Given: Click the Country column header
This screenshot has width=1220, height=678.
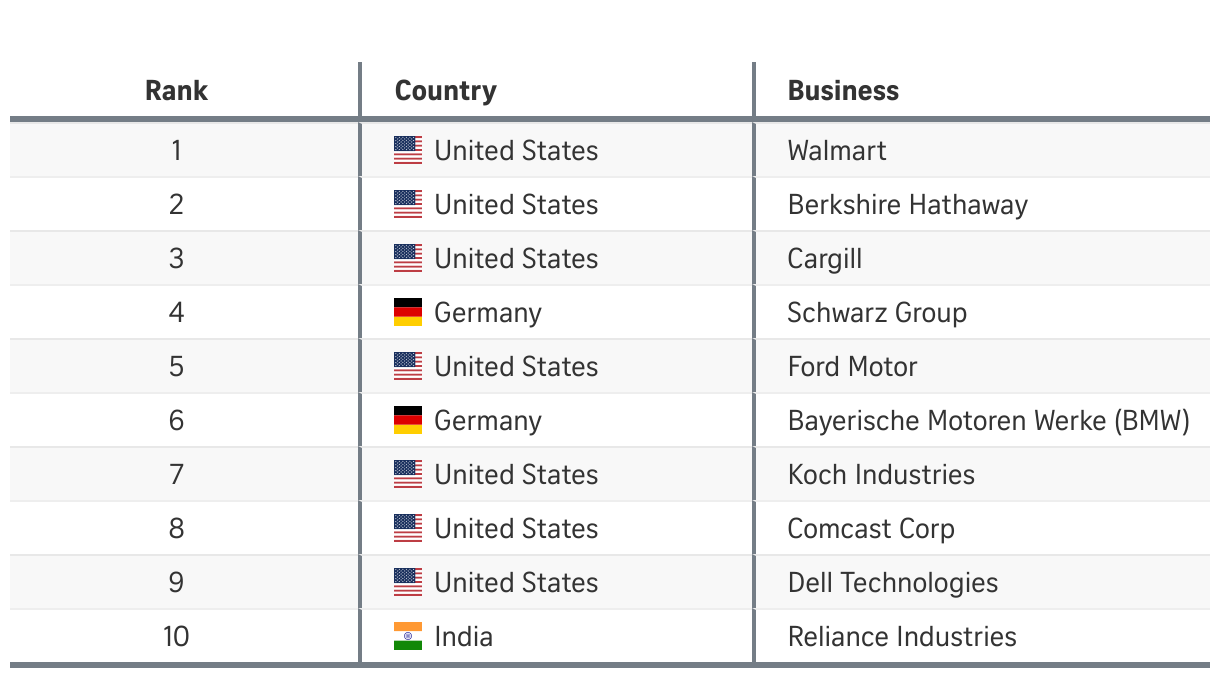Looking at the screenshot, I should pyautogui.click(x=446, y=91).
